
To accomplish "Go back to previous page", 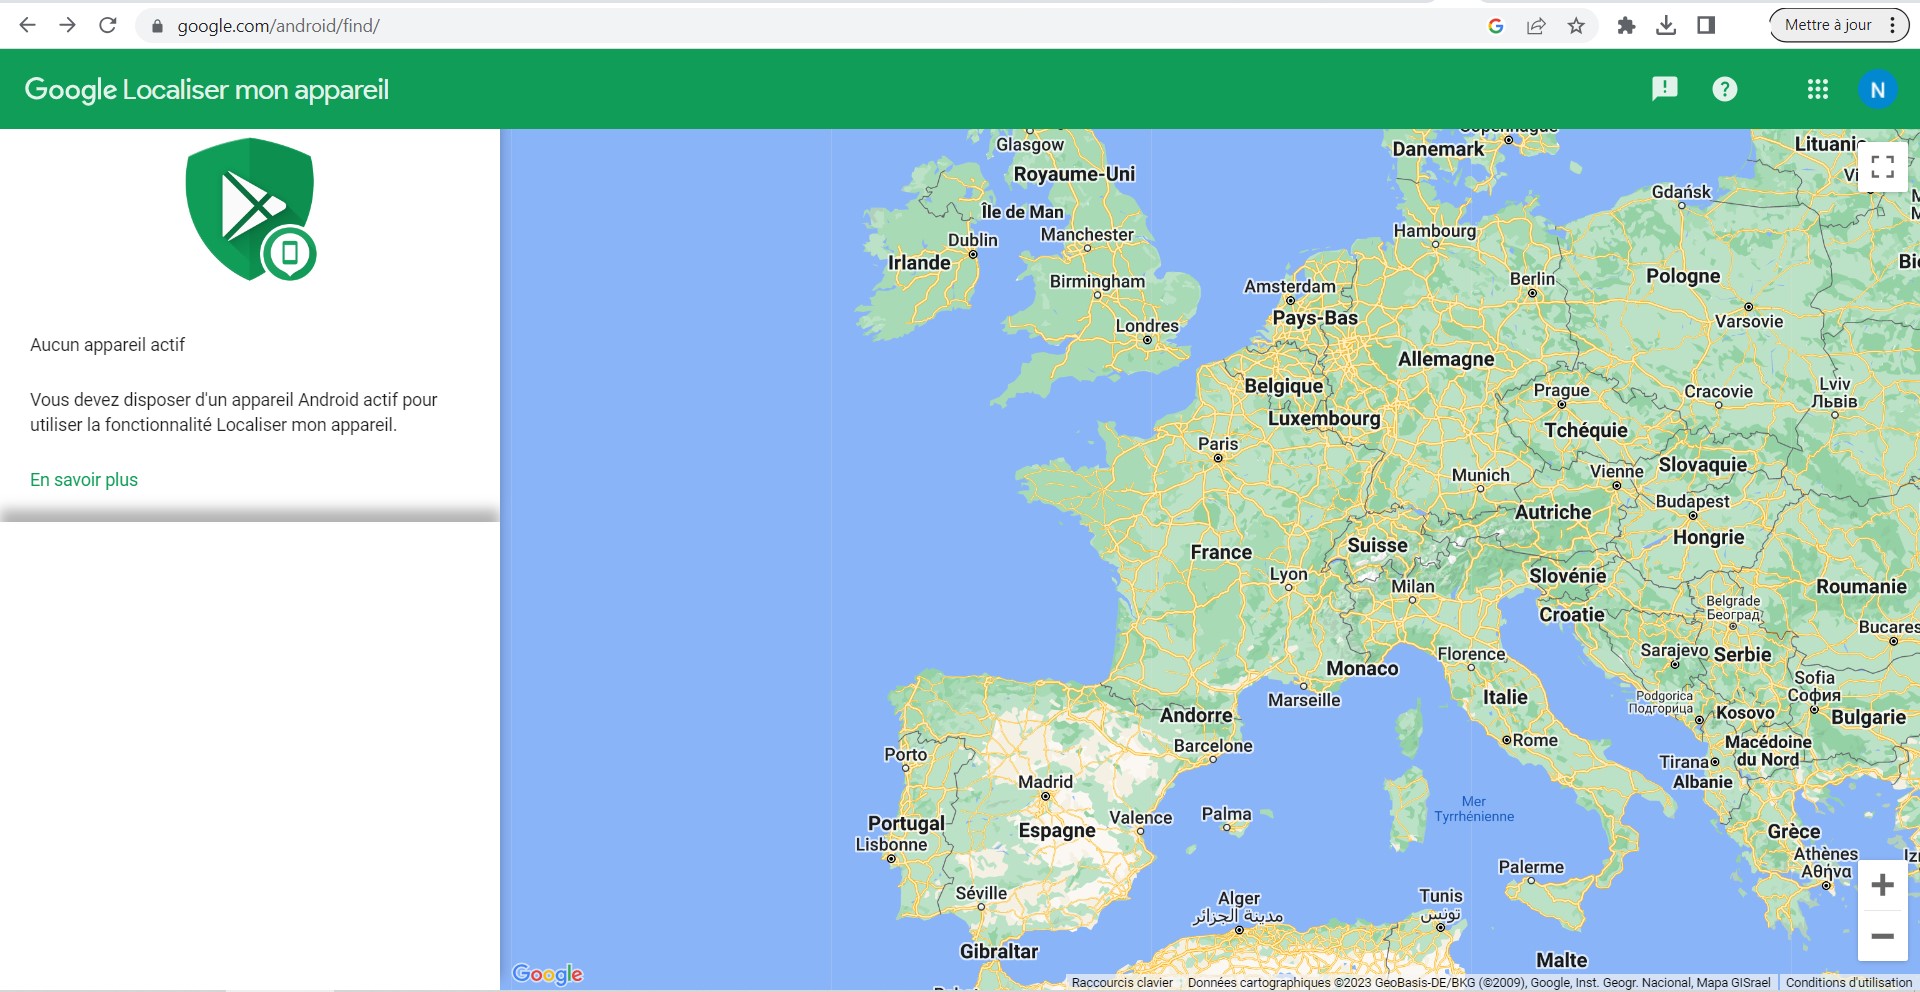I will (28, 25).
